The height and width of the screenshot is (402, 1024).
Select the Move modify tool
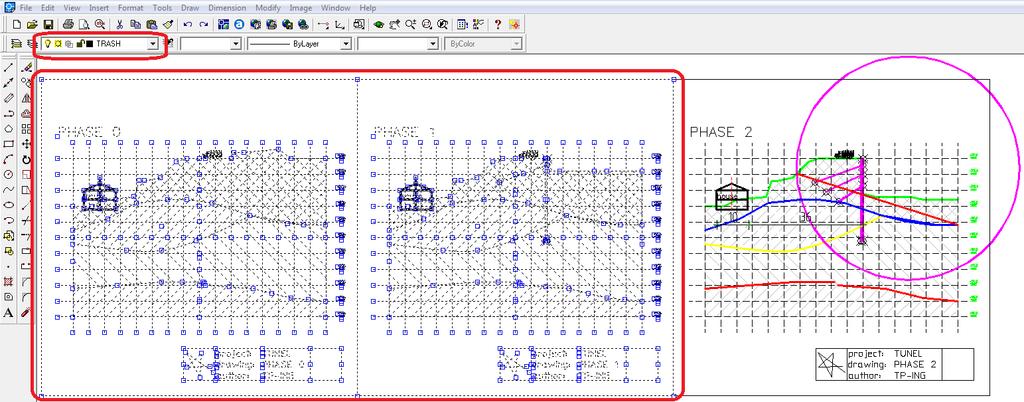[26, 144]
